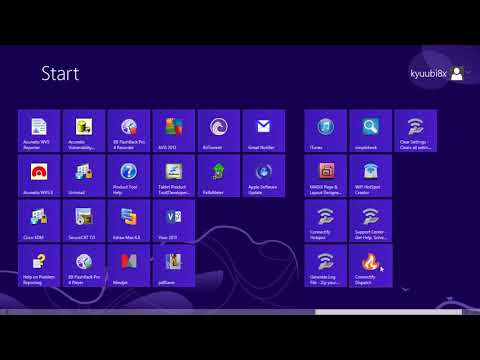Open BB FlashBack Pro 4 Recorder
Screen dimensions: 480x360
point(129,131)
